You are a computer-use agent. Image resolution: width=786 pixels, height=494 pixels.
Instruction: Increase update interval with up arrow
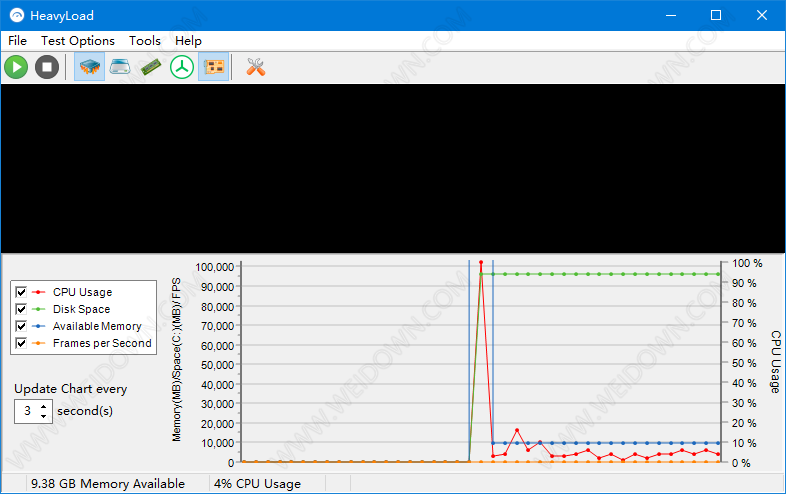tap(44, 406)
